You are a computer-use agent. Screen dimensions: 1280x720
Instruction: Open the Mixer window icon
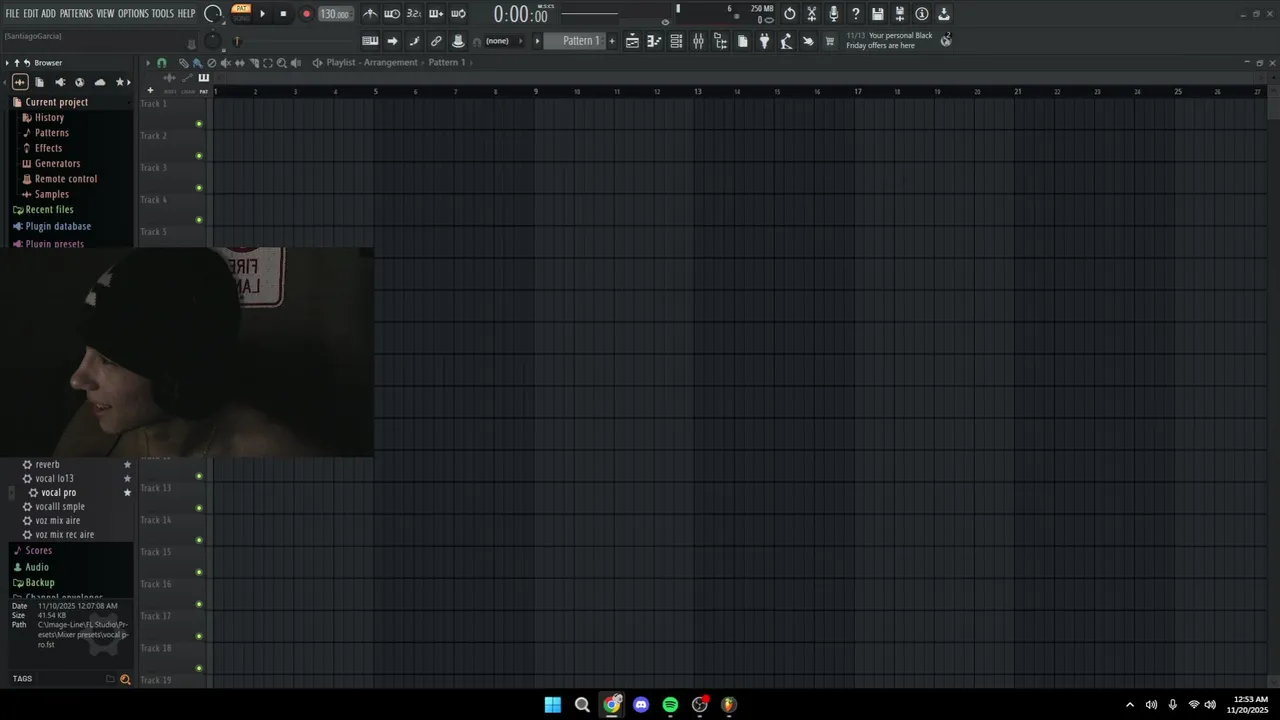pyautogui.click(x=698, y=41)
